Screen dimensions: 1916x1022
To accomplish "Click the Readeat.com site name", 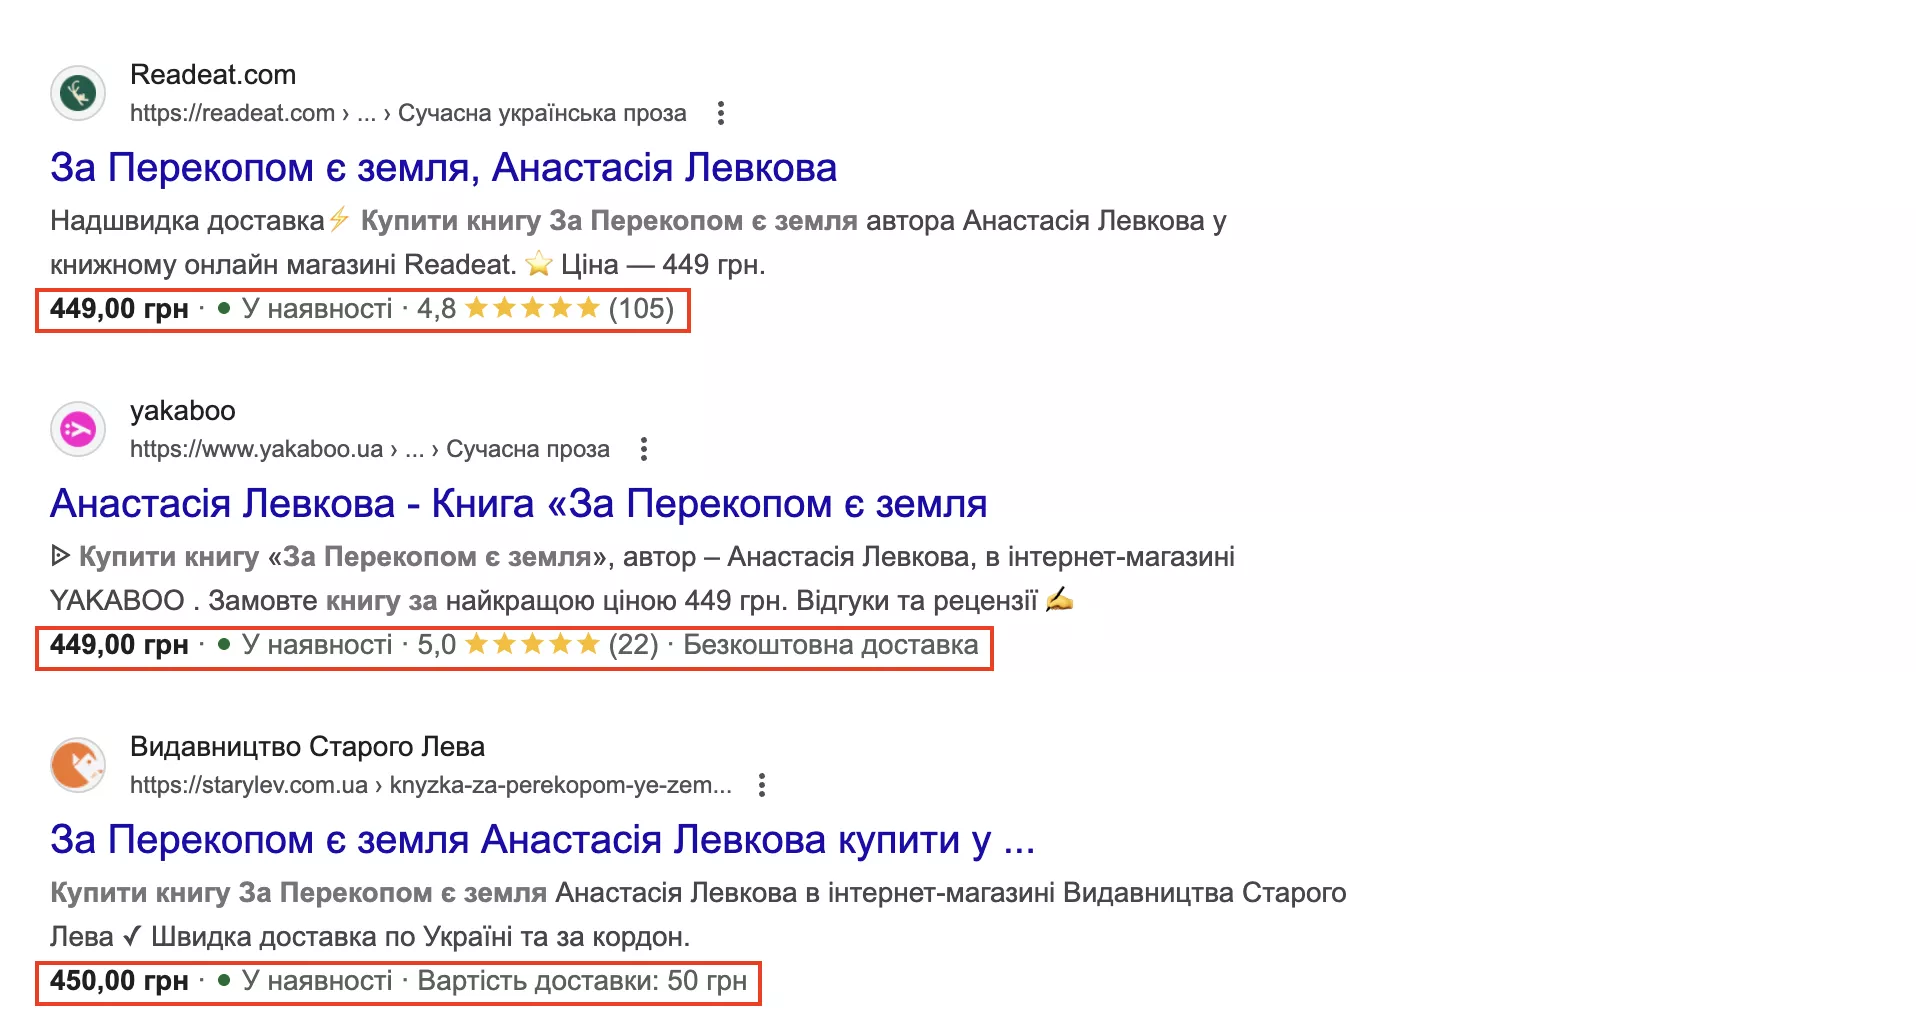I will pyautogui.click(x=213, y=75).
